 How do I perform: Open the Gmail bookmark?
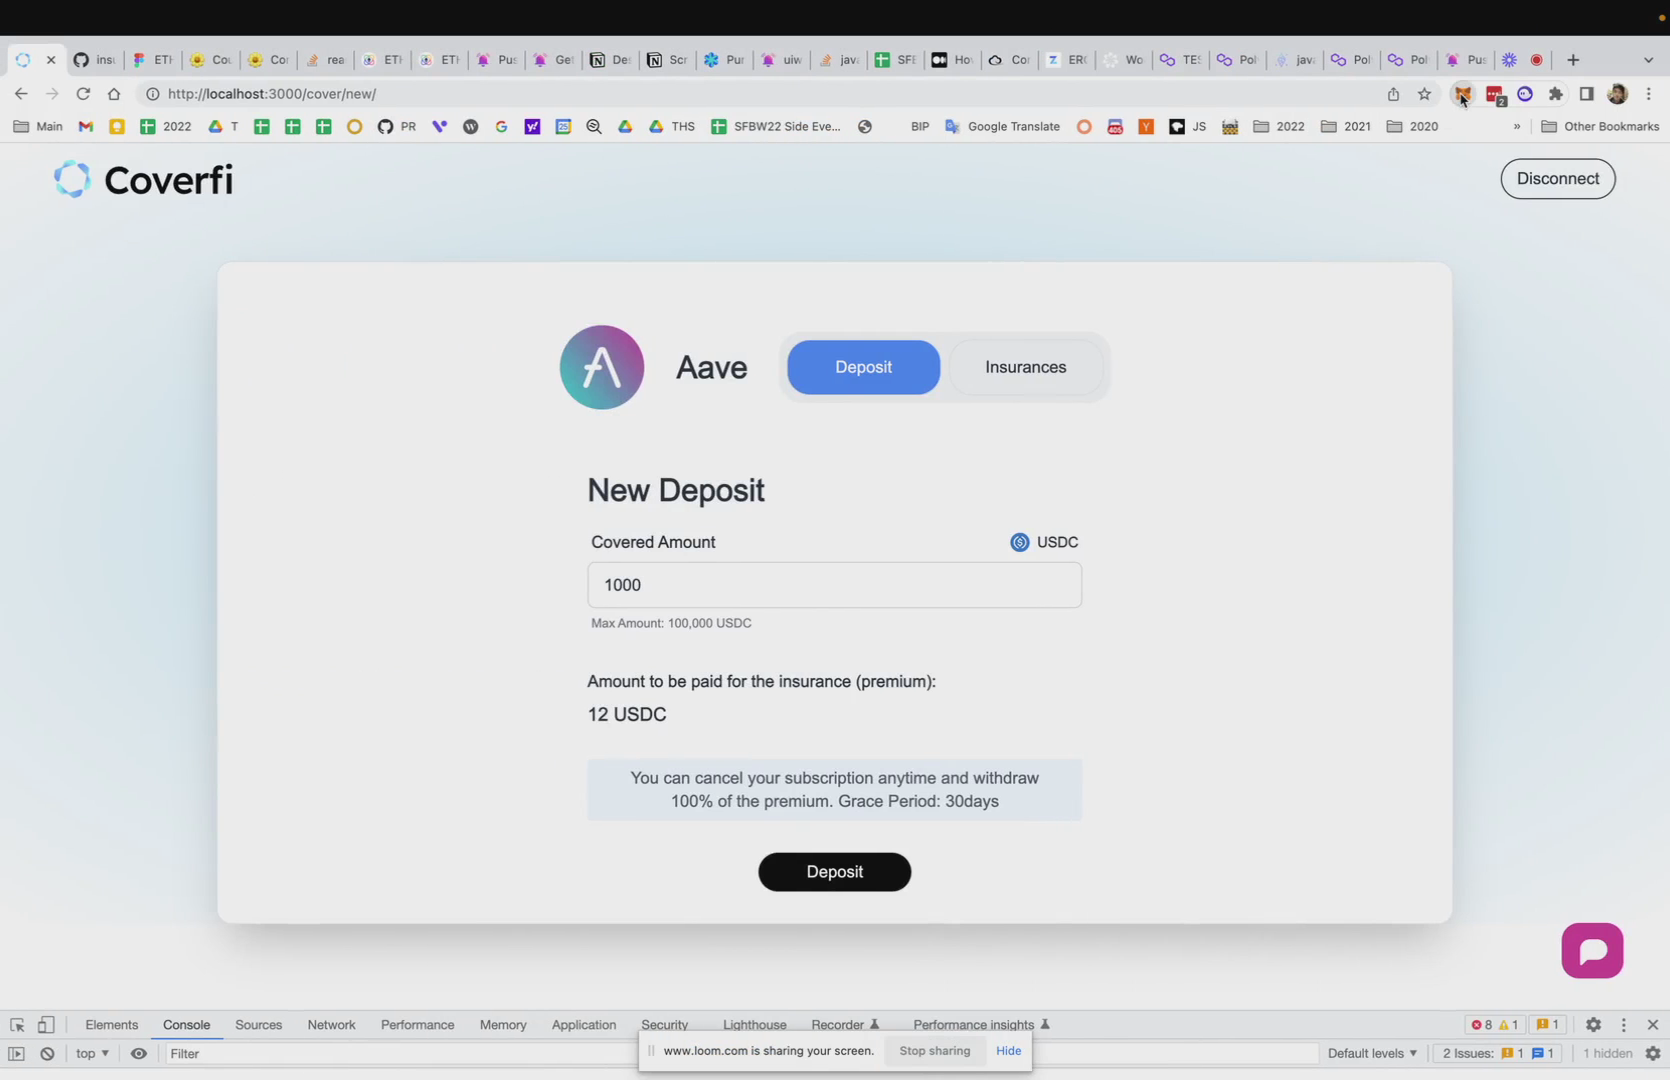(86, 126)
